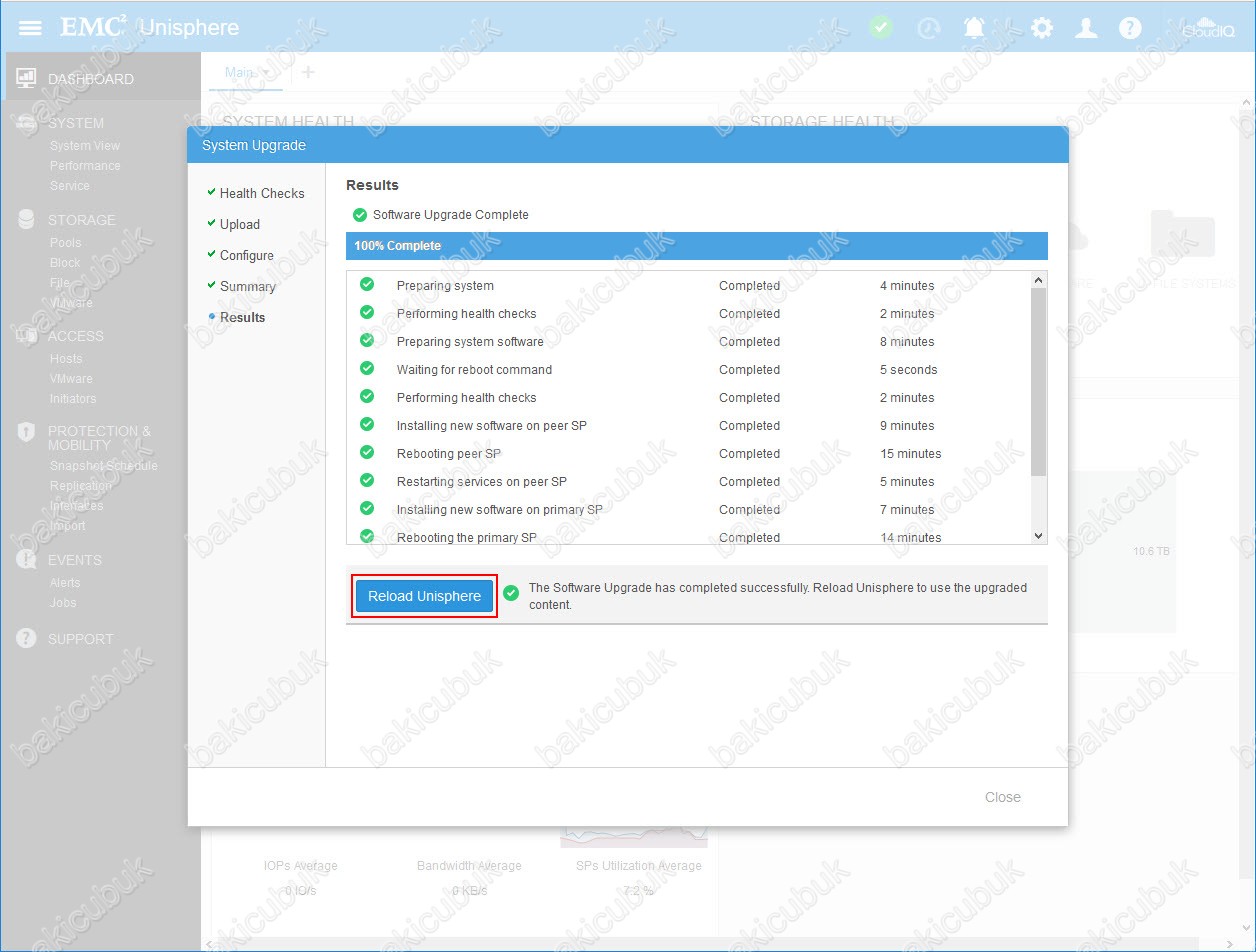Click the up arrow of results scrollbar
1256x952 pixels.
point(1038,280)
